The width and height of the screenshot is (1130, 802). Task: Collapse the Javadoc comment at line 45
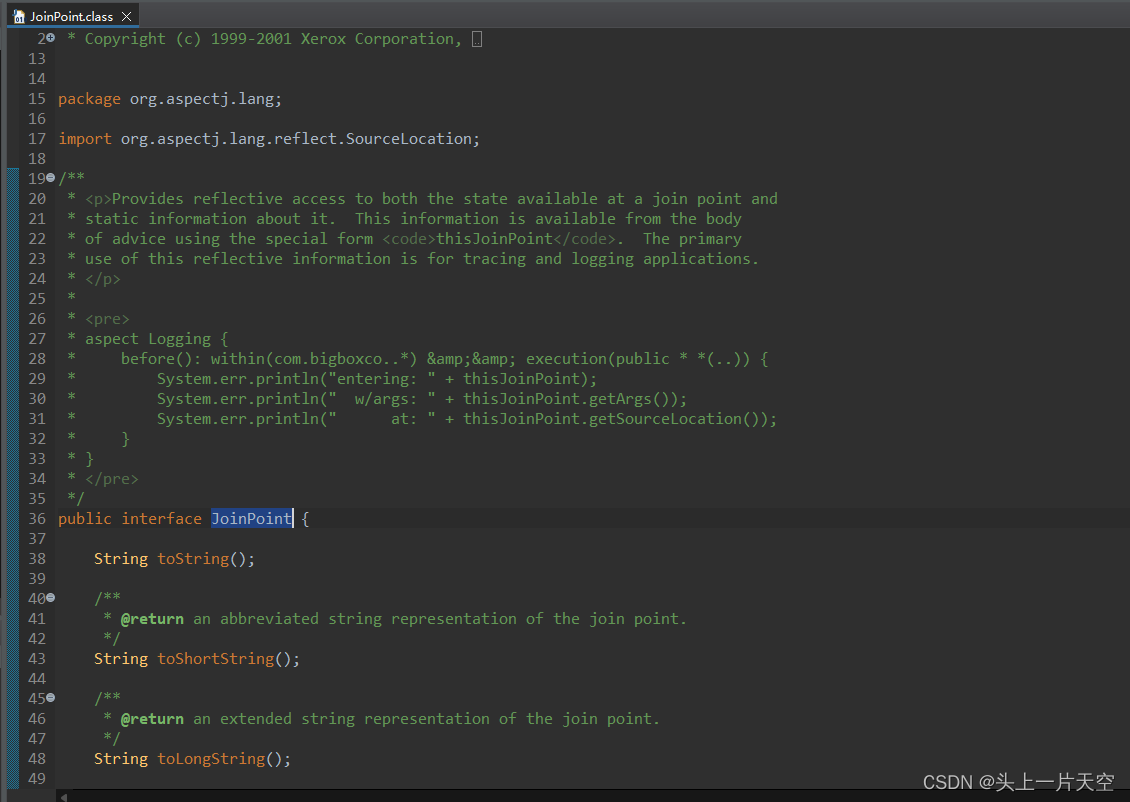pos(50,698)
